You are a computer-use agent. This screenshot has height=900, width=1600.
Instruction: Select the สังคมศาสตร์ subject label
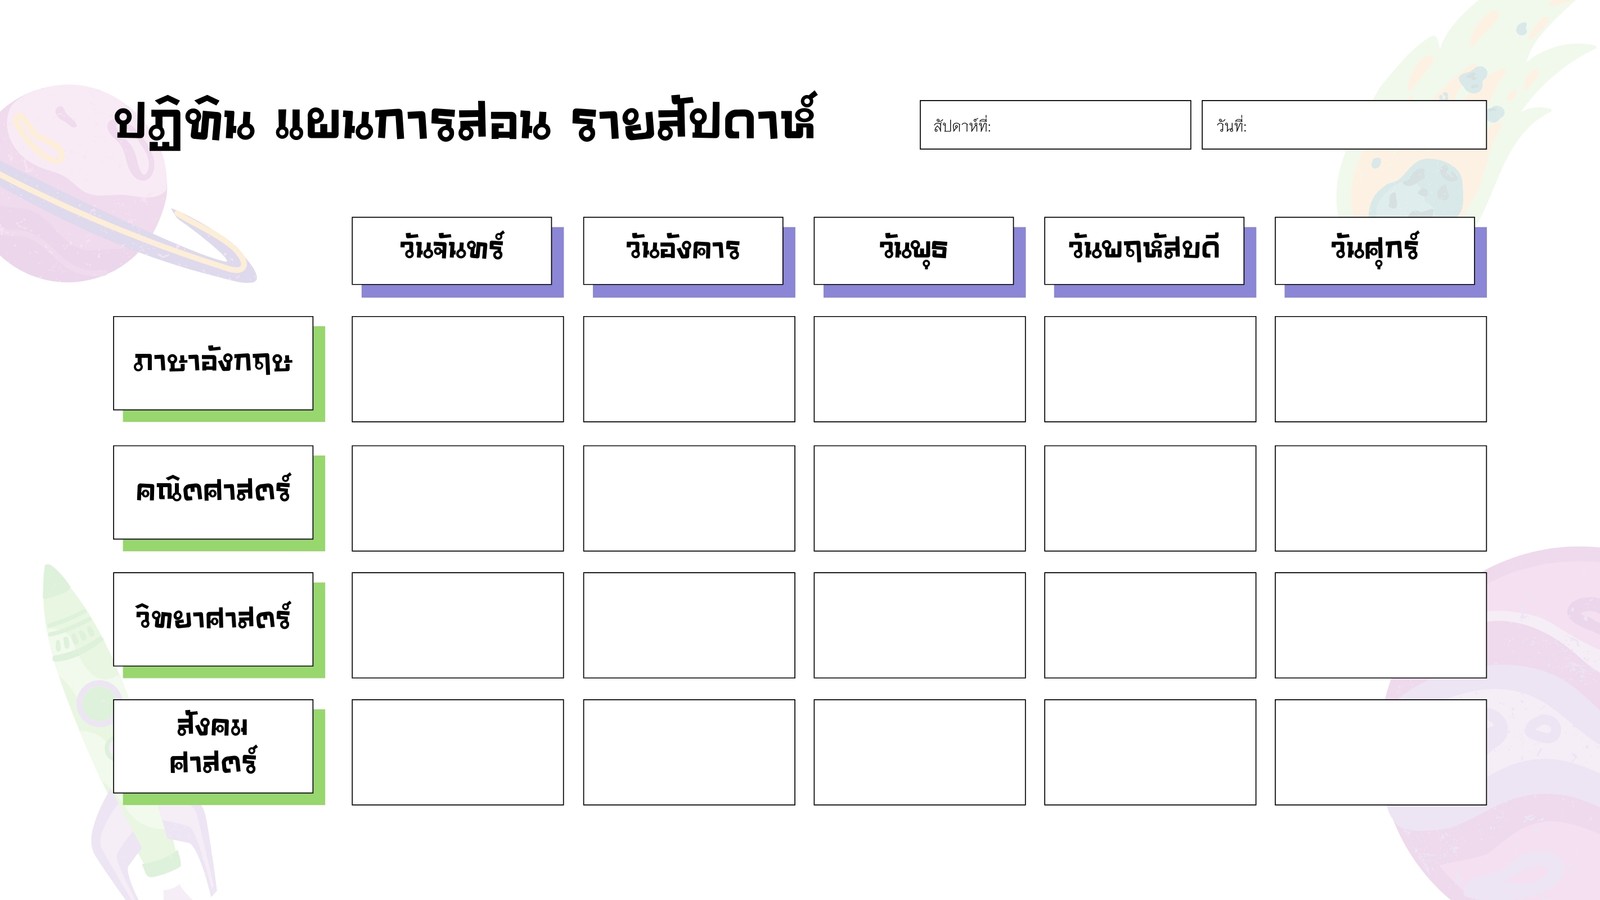click(213, 746)
